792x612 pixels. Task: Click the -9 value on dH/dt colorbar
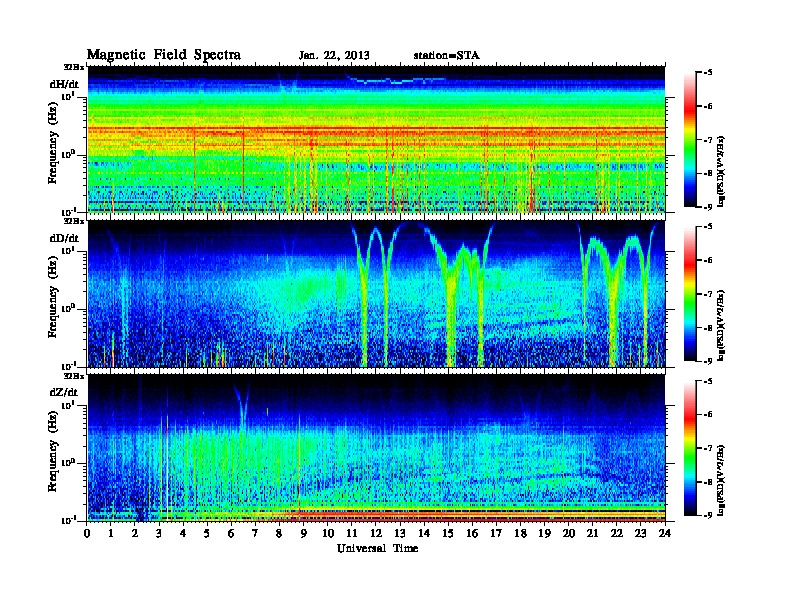point(708,207)
